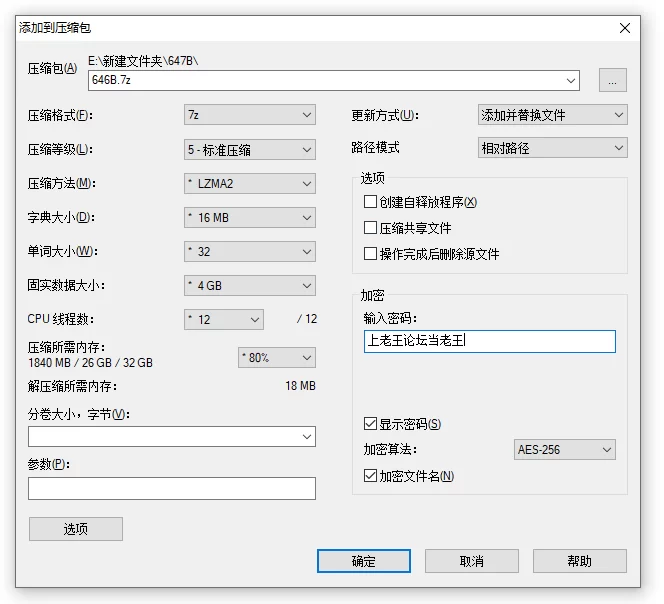The height and width of the screenshot is (604, 664).
Task: Click the parameters (参数) text field
Action: 171,488
